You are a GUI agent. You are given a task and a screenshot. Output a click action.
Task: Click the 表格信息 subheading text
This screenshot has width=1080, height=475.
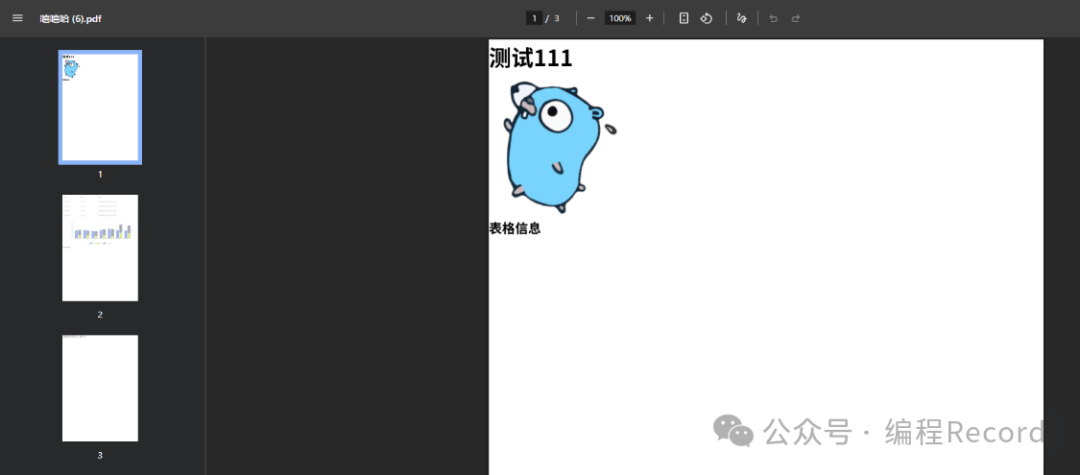pos(514,228)
